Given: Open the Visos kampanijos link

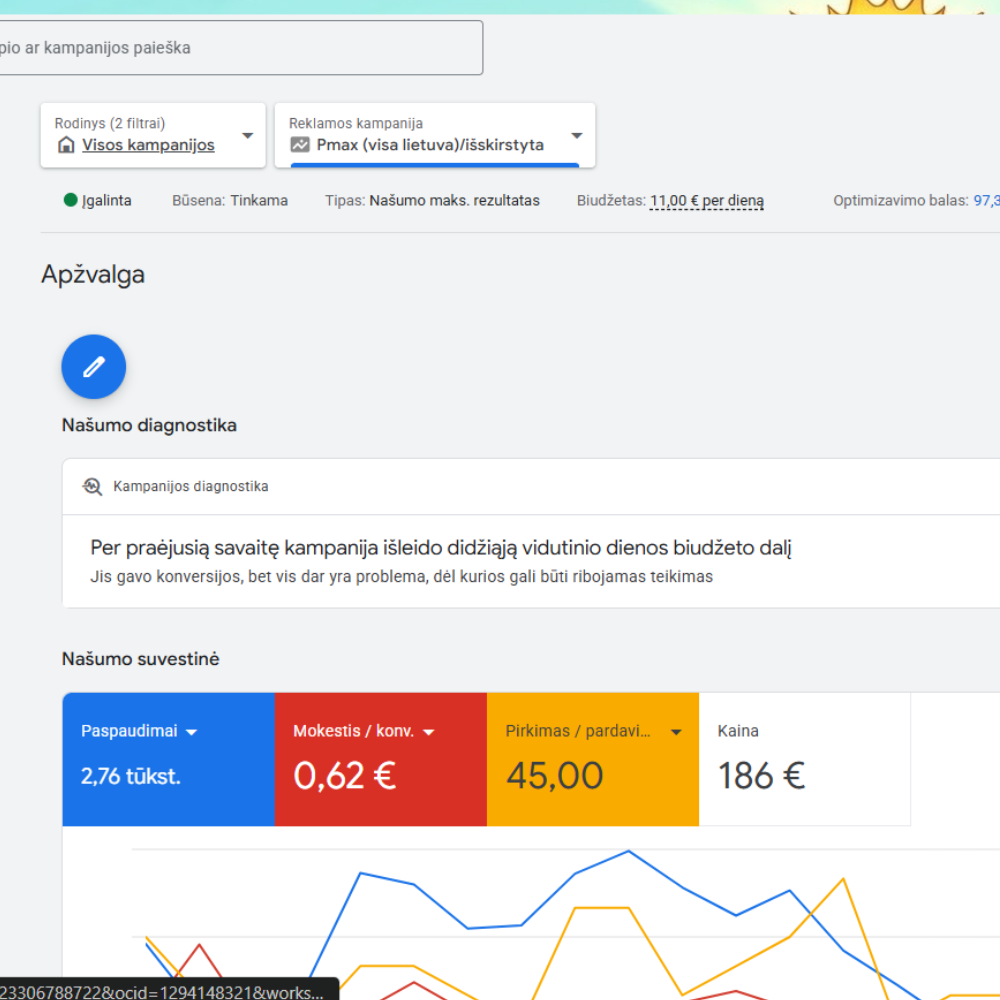Looking at the screenshot, I should [148, 145].
